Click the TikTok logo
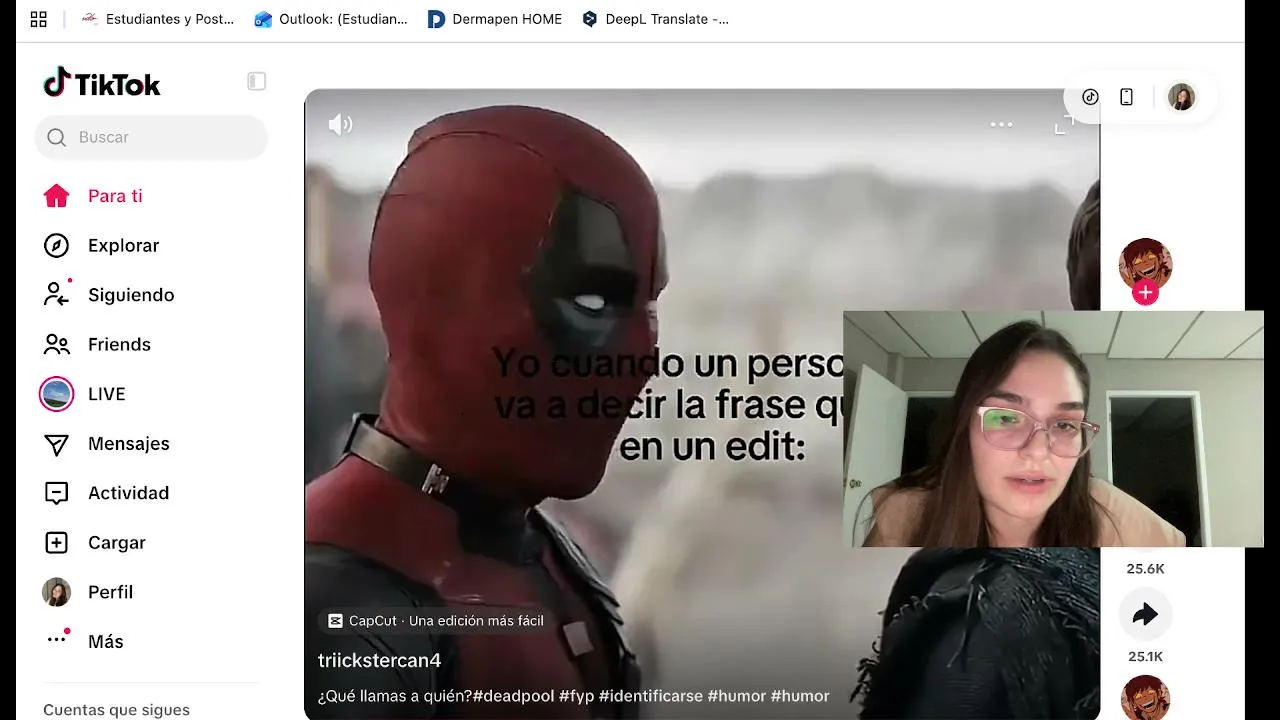Image resolution: width=1280 pixels, height=720 pixels. pyautogui.click(x=102, y=83)
